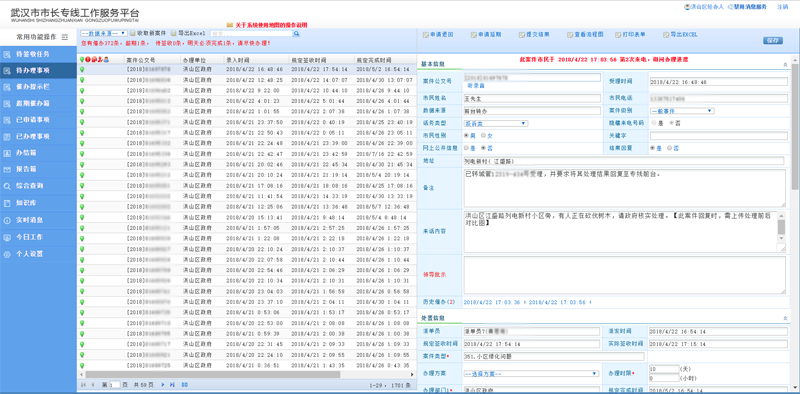Select 女 for 市民性别
800x394 pixels.
483,135
